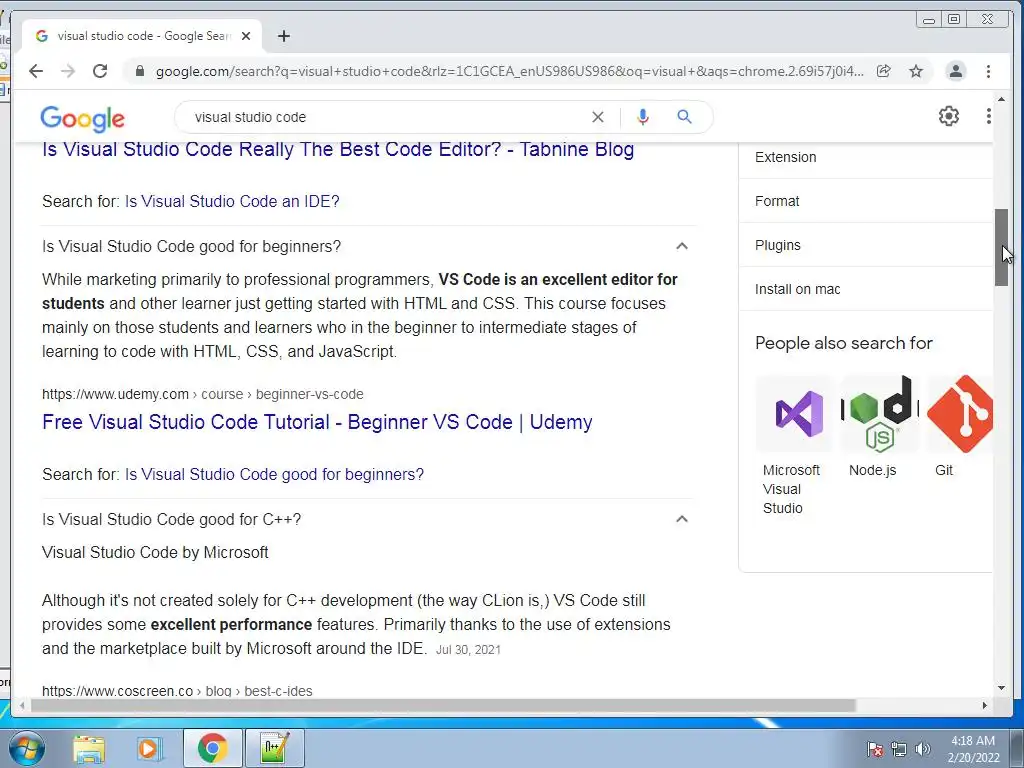Open the Notepad++ taskbar button
Screen dimensions: 1024x768
(274, 748)
